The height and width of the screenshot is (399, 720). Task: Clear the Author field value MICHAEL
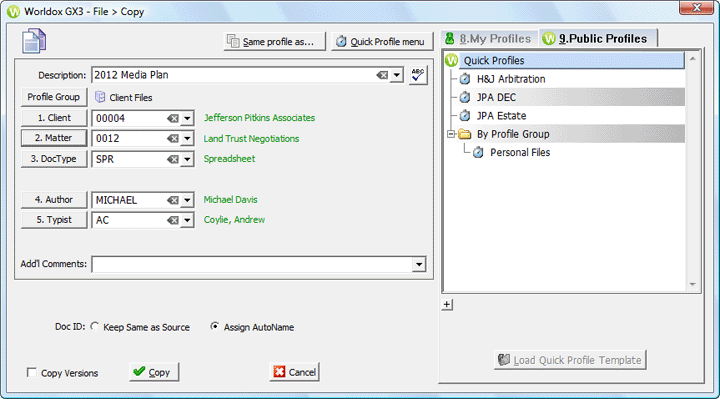point(173,200)
